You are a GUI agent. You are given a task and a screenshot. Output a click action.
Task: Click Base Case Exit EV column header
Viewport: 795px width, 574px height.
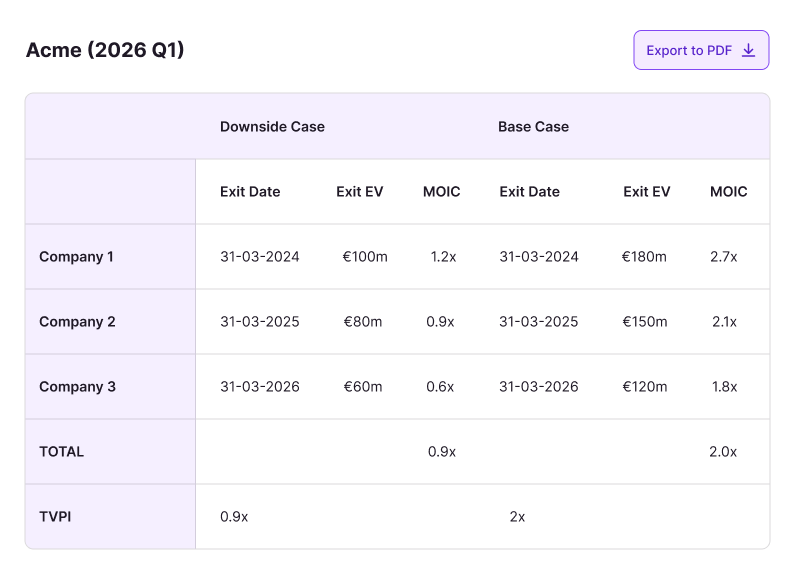click(x=646, y=192)
